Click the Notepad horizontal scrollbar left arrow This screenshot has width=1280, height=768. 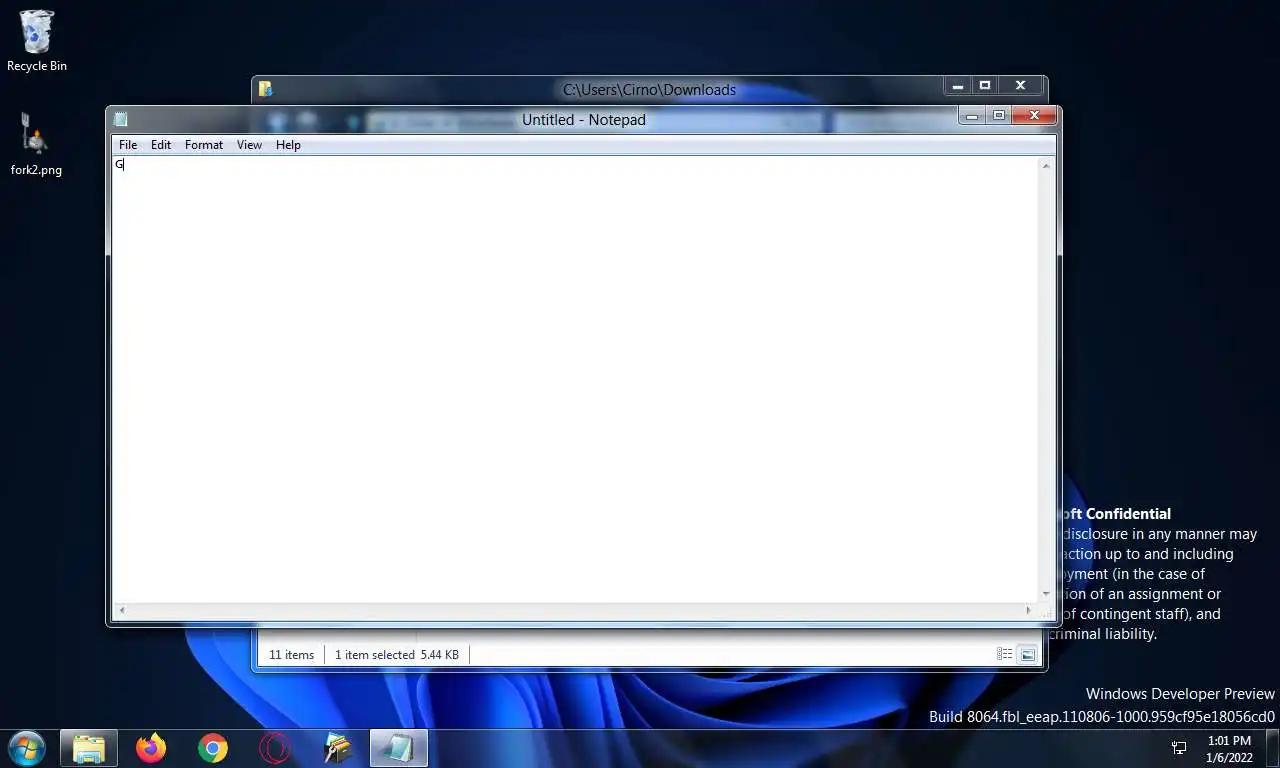click(x=122, y=610)
